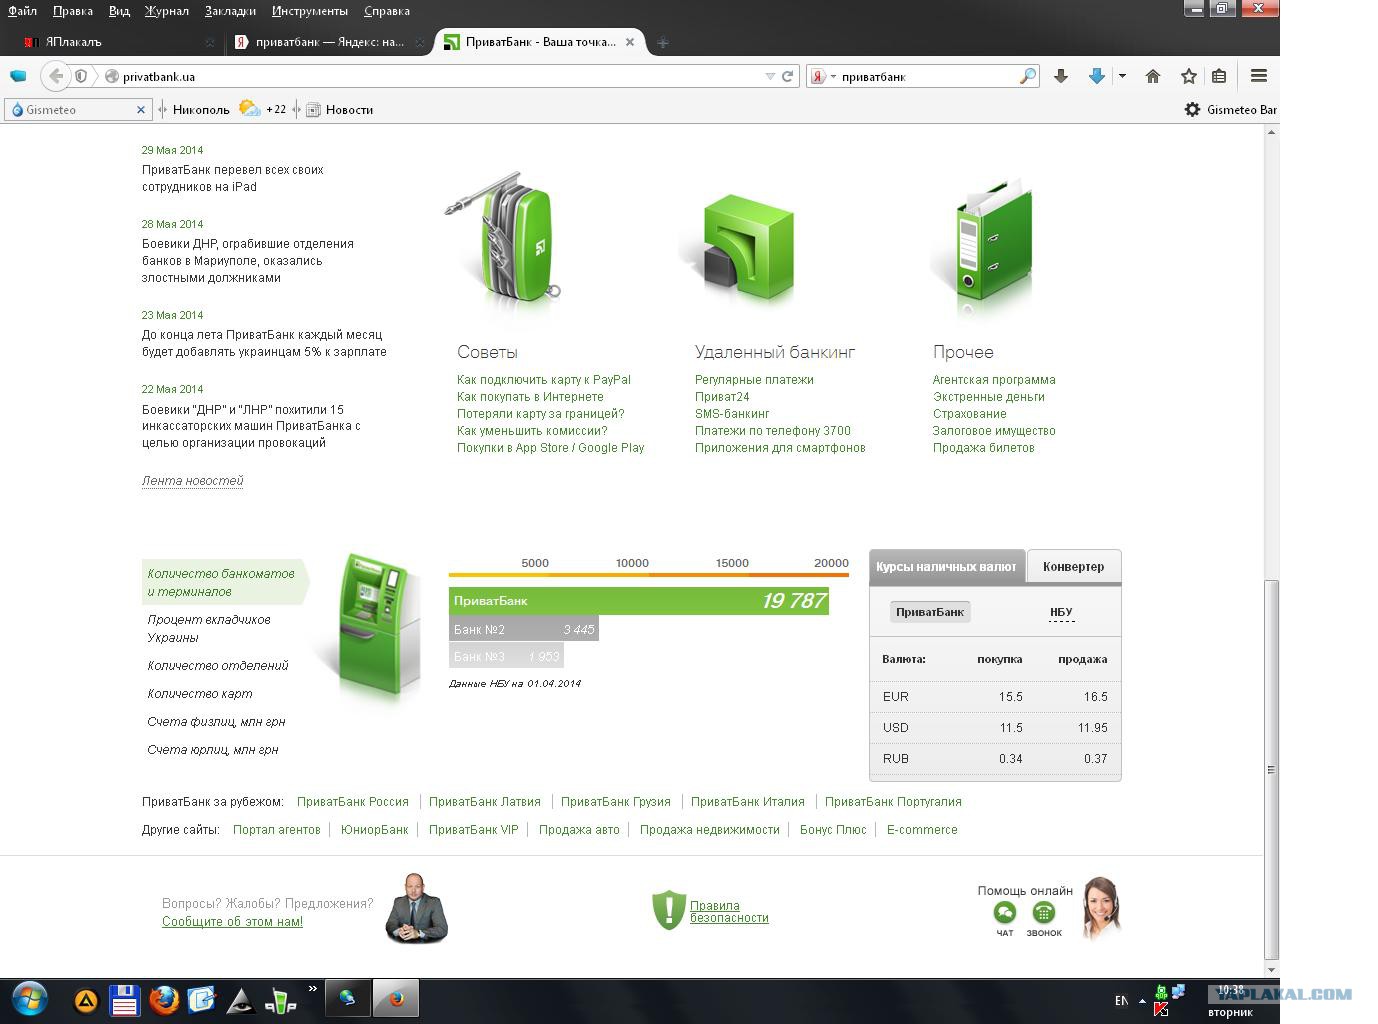Click the green ПриватБанк 19 787 bar

pyautogui.click(x=639, y=601)
